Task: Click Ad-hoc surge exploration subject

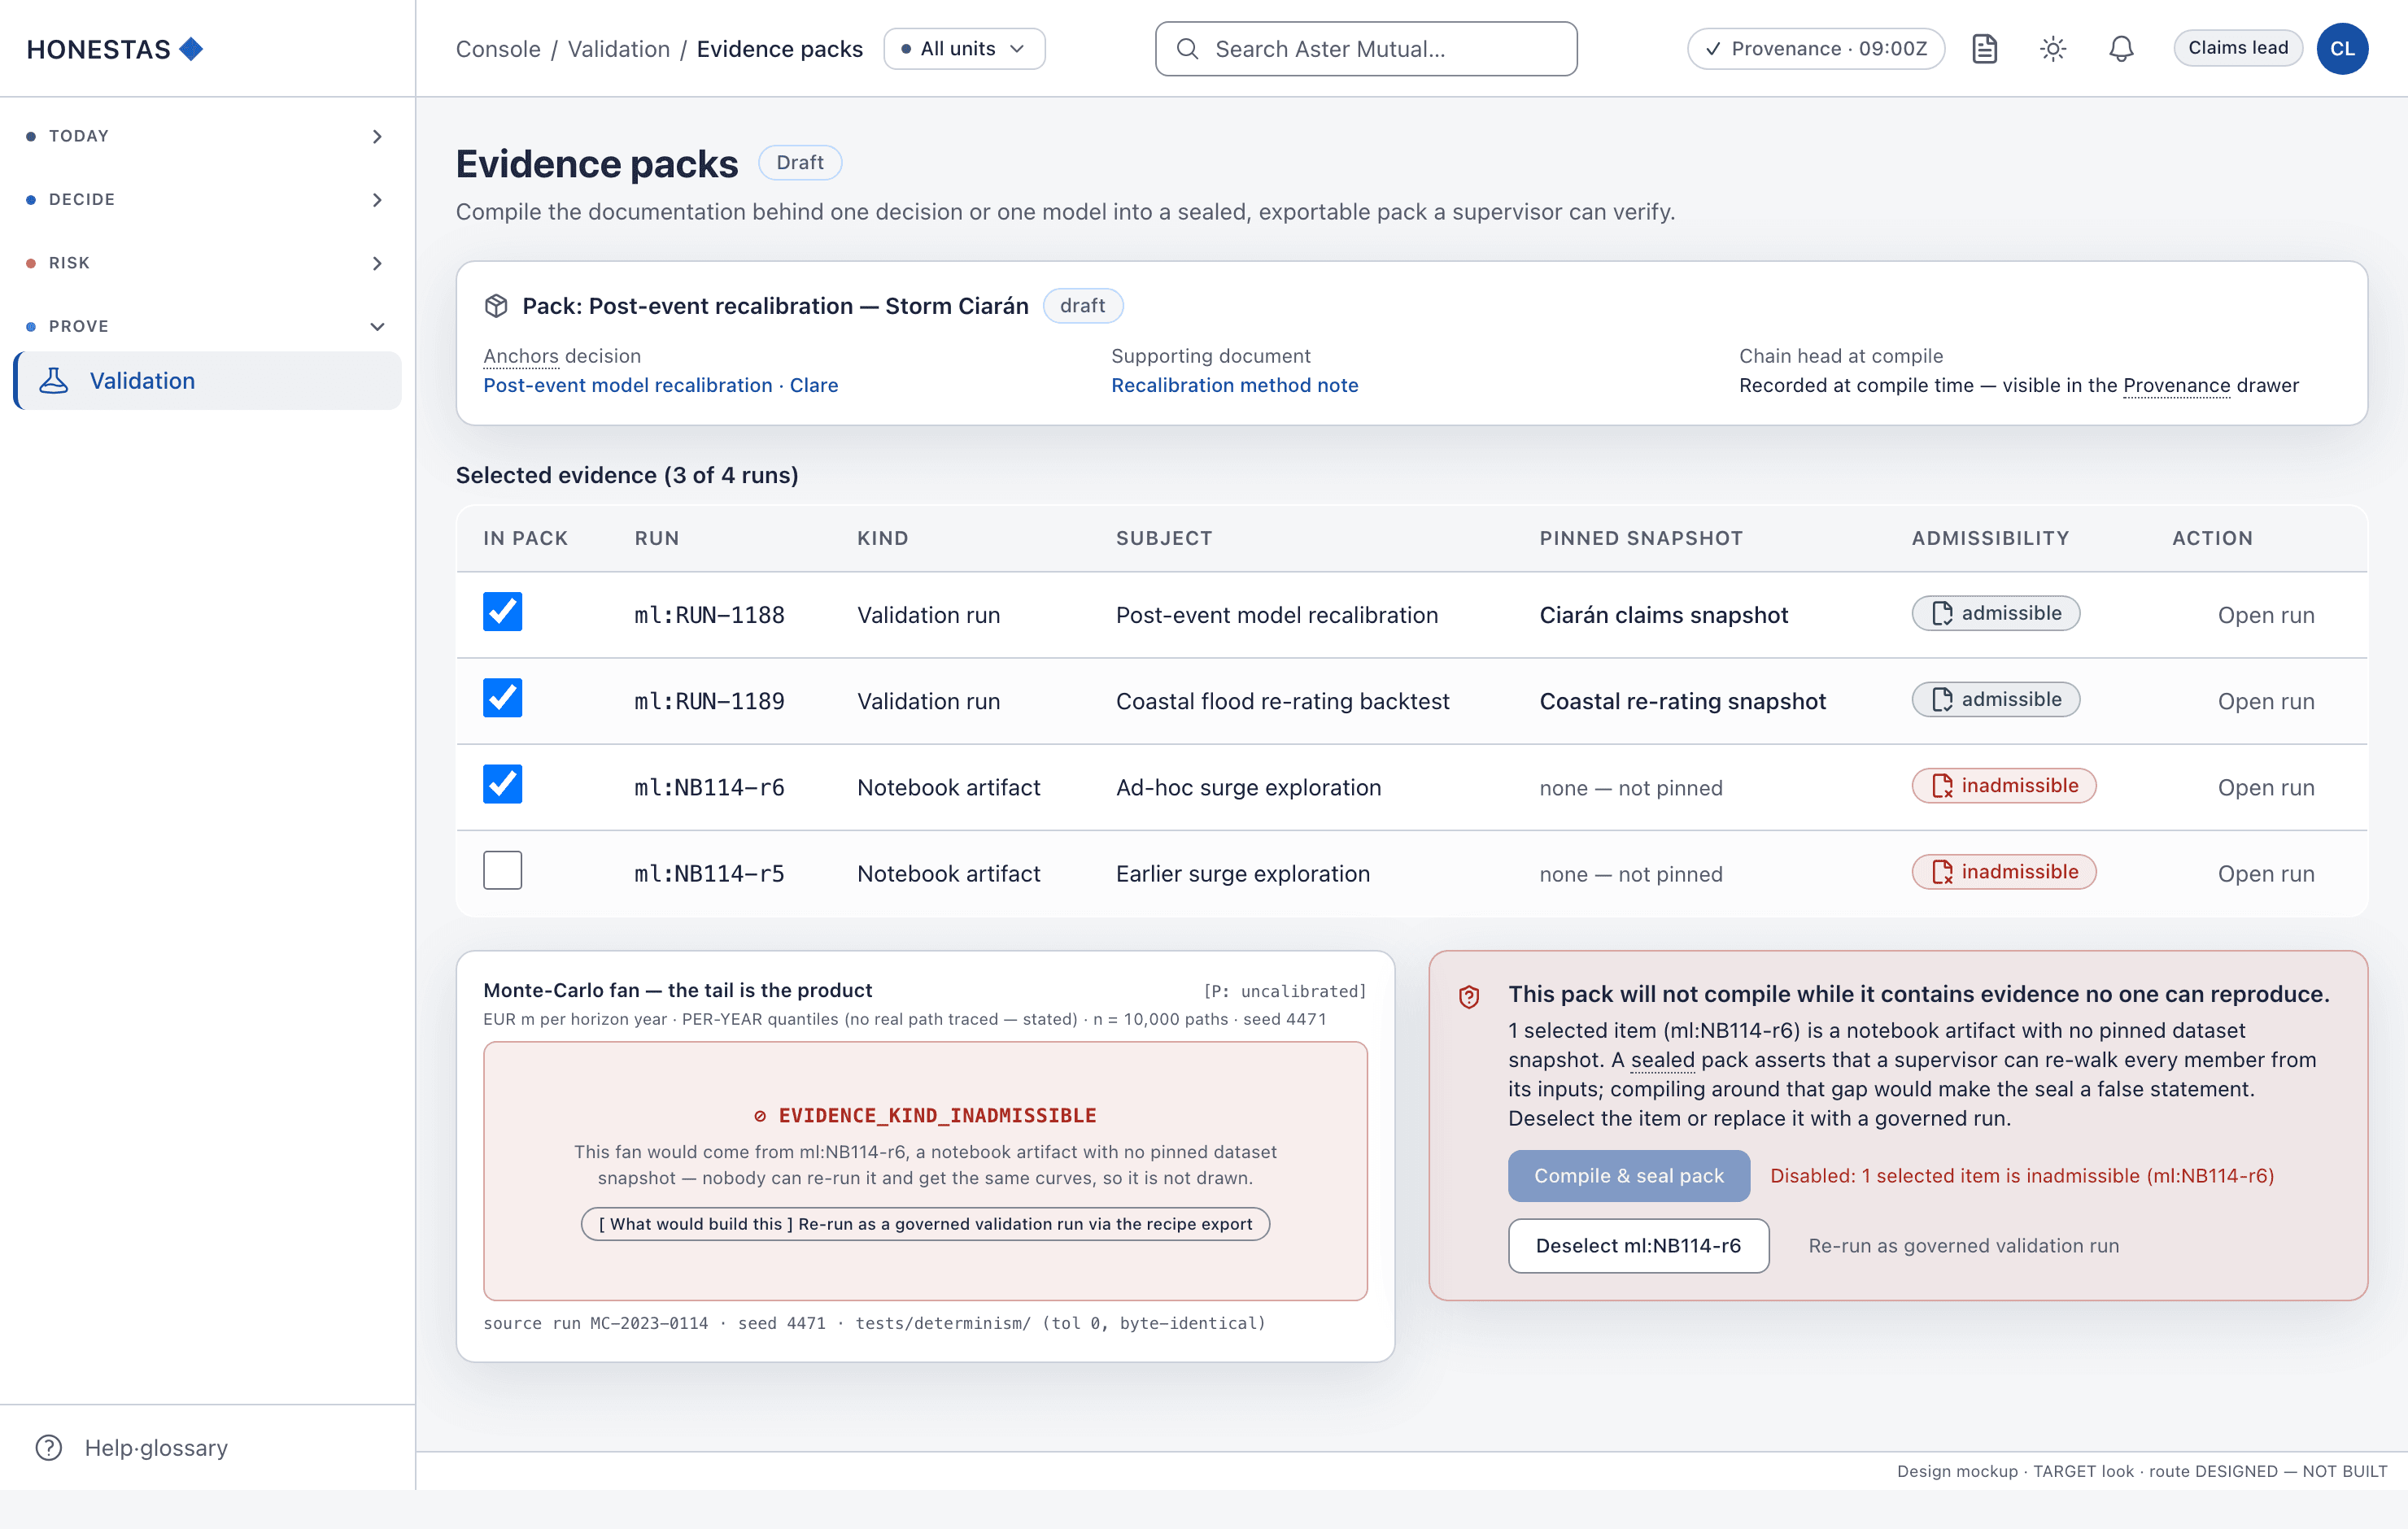Action: coord(1248,787)
